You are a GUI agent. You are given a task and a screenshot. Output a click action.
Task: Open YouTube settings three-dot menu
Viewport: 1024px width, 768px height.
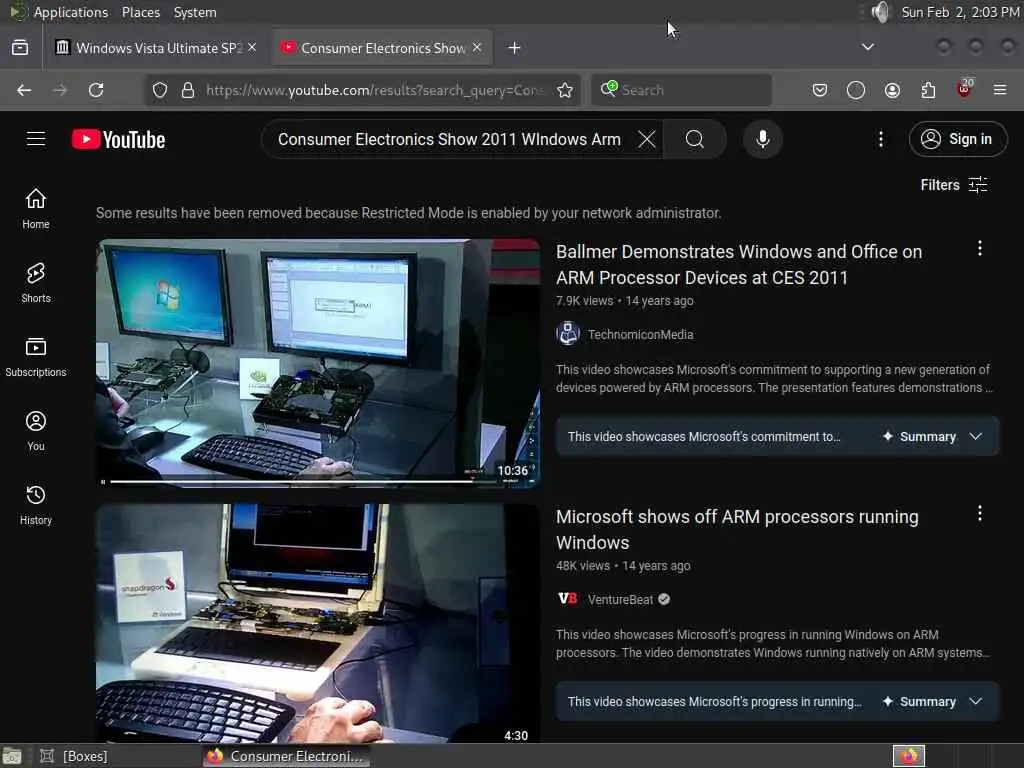tap(880, 139)
